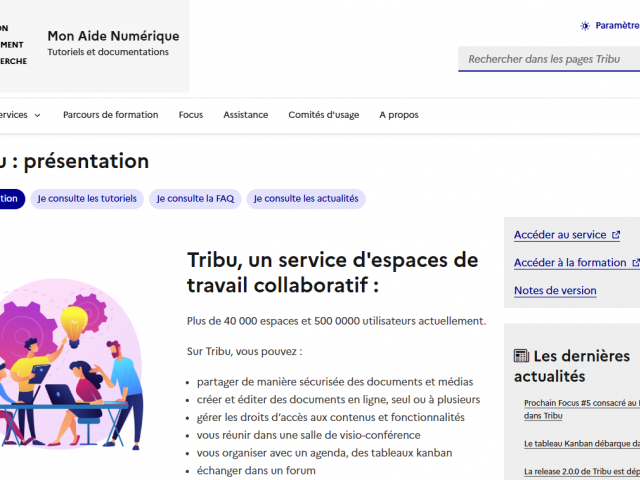Read the Le tableau Kanban débarque article
Screen dimensions: 640x480
pyautogui.click(x=581, y=443)
